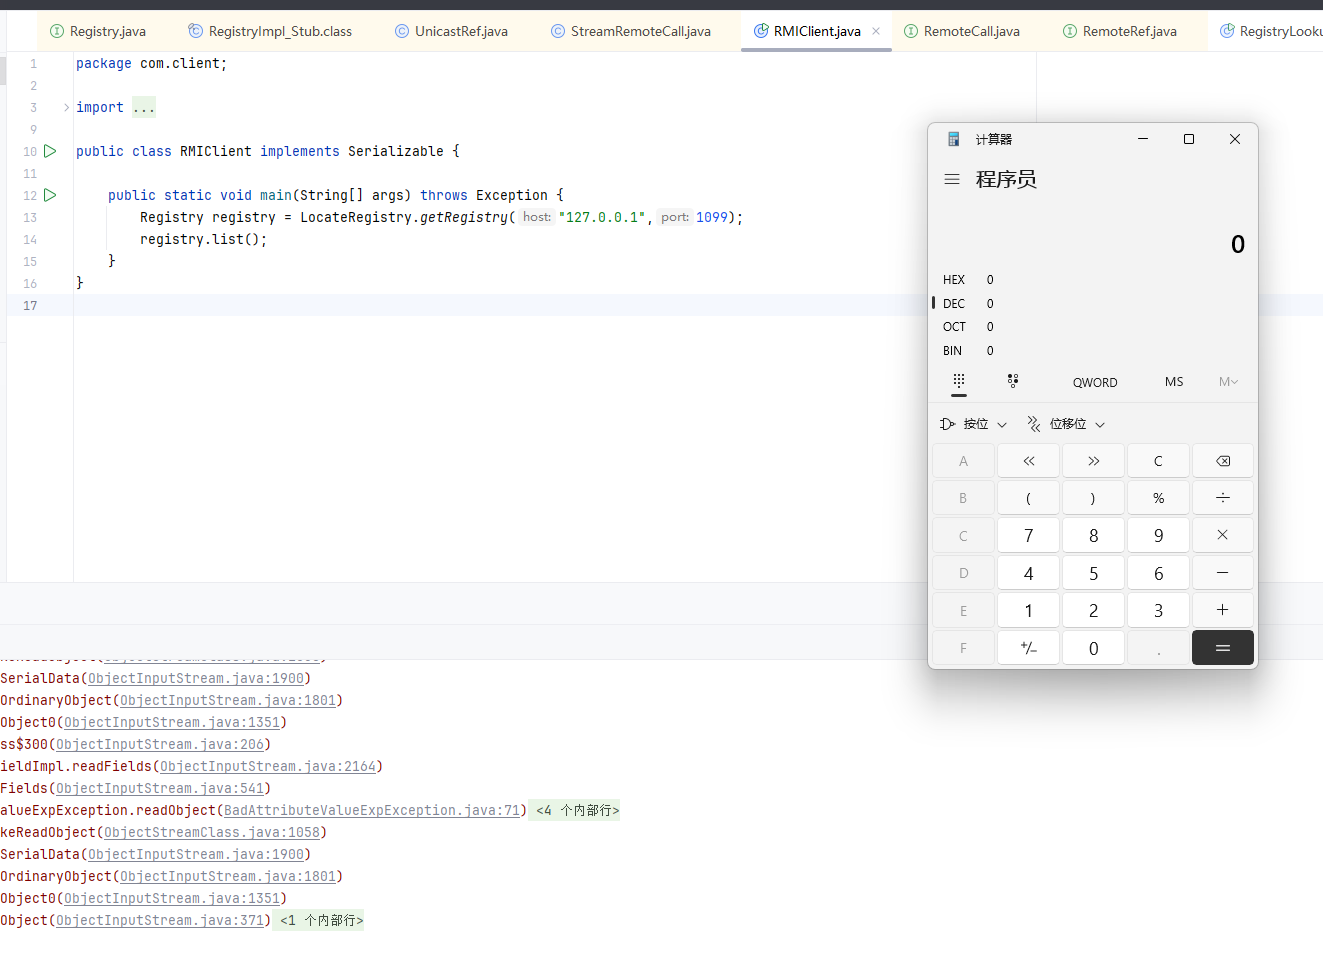Open the bitwise operations dropdown in calculator
The image size is (1323, 976).
pos(973,424)
